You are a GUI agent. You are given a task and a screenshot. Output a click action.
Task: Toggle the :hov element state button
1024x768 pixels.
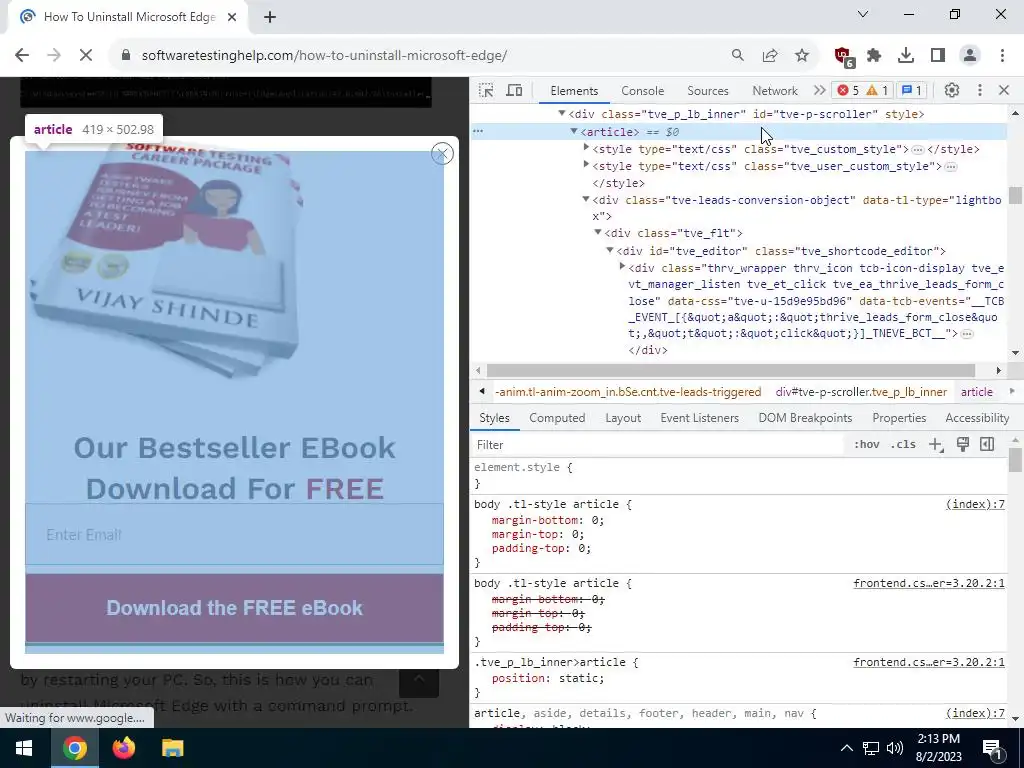pyautogui.click(x=866, y=445)
